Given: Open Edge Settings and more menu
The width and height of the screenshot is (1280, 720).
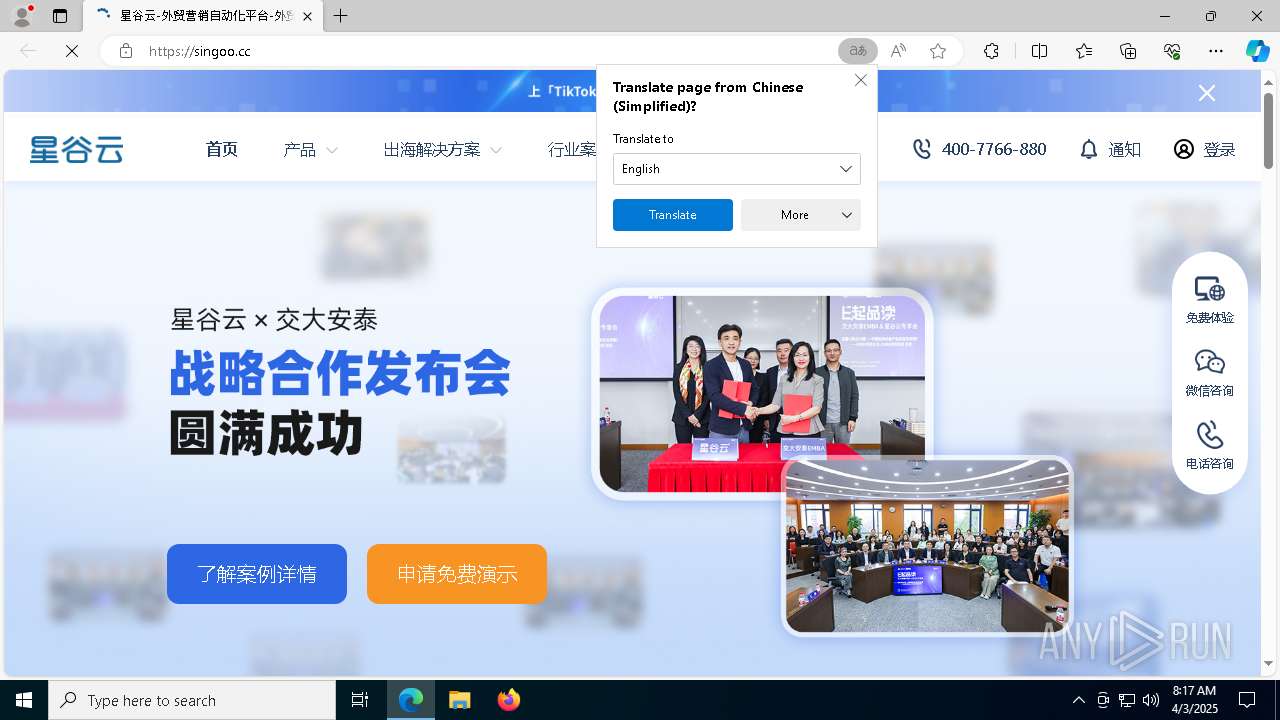Looking at the screenshot, I should tap(1216, 51).
